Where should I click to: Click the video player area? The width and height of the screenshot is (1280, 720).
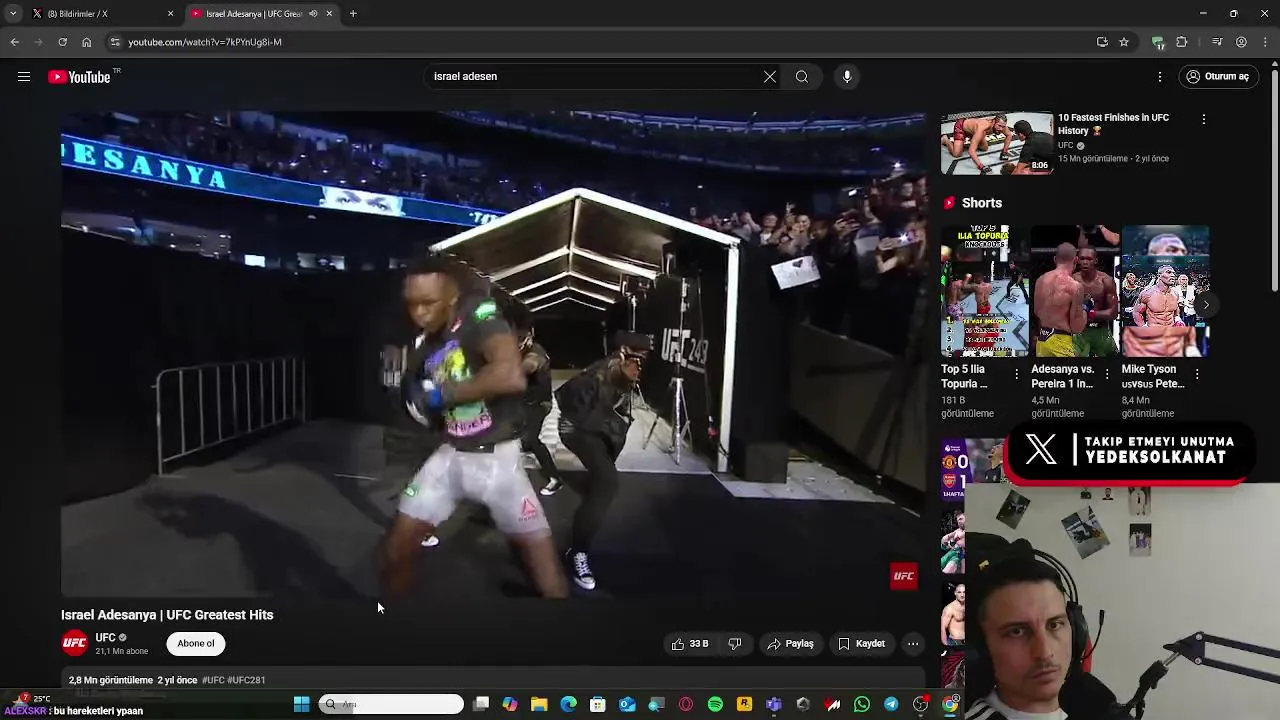pos(493,354)
